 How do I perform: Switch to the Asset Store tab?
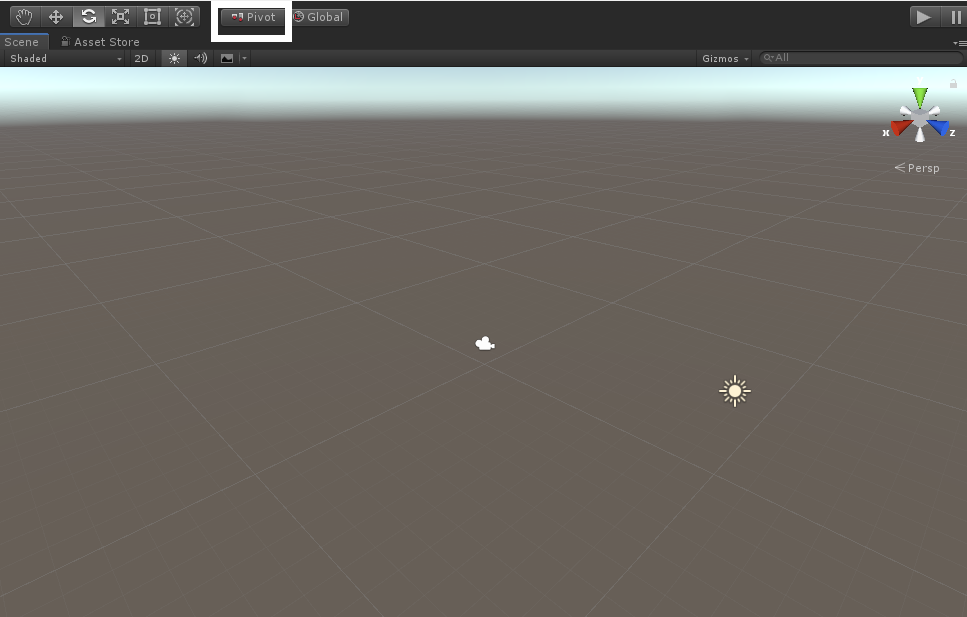[x=100, y=42]
